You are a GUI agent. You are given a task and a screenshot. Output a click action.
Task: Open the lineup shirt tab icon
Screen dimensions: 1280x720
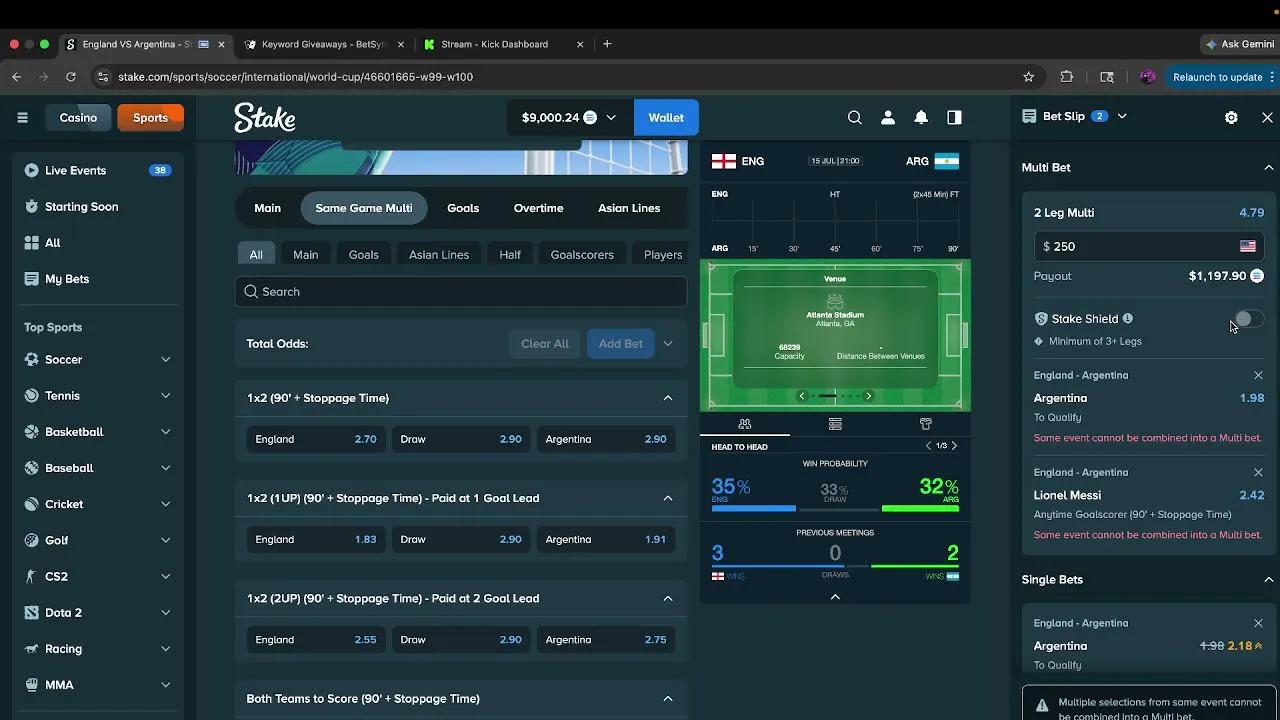pos(925,424)
